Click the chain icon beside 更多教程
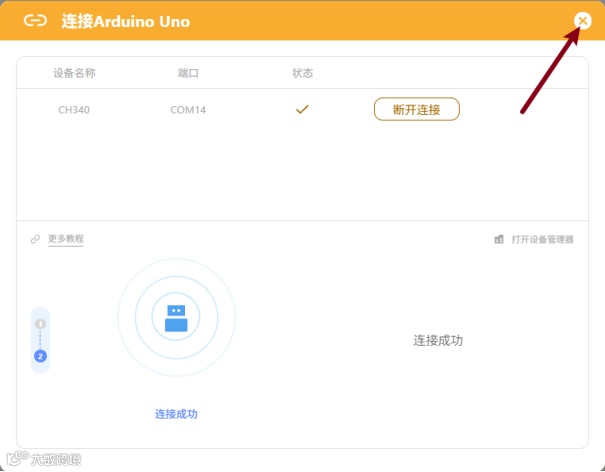The width and height of the screenshot is (605, 472). (35, 239)
